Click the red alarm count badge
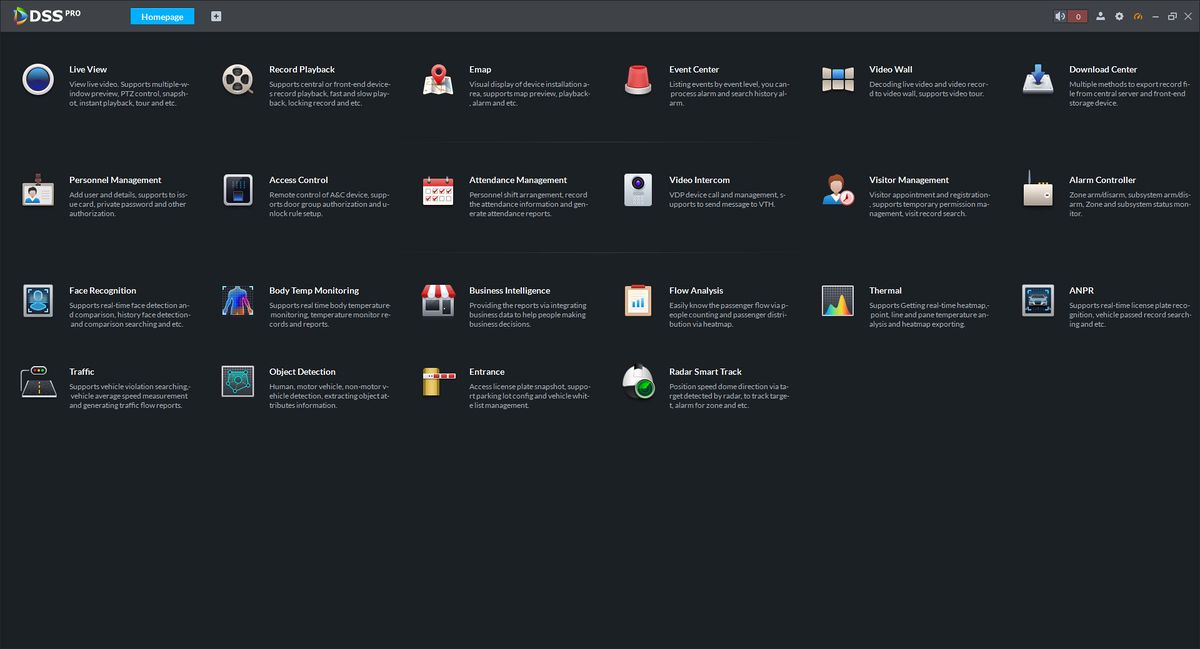The height and width of the screenshot is (649, 1200). tap(1078, 16)
